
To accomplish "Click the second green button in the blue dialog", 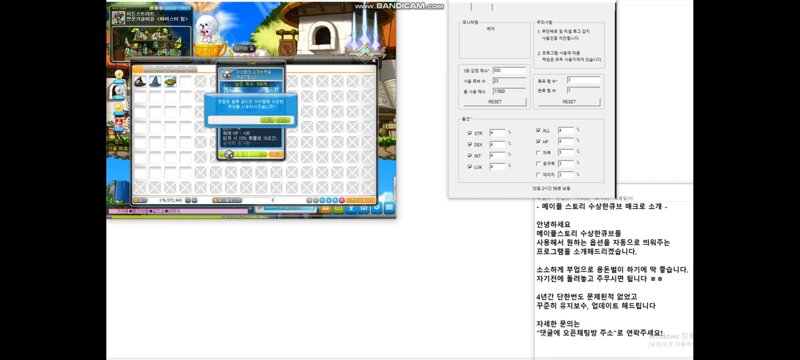I will (x=283, y=120).
